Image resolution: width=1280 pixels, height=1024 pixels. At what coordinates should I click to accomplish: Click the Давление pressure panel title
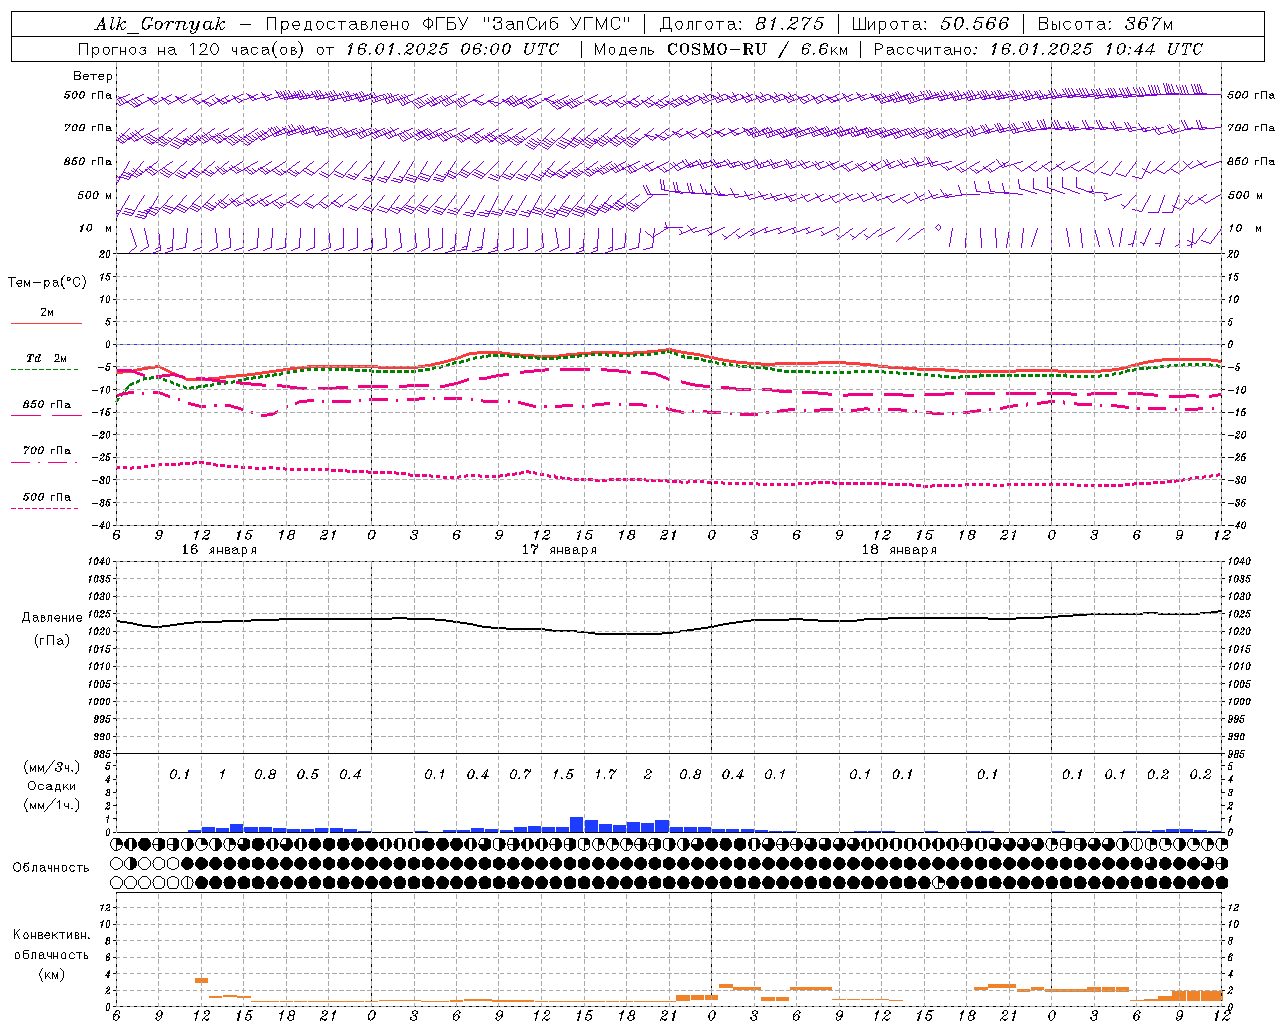click(52, 618)
